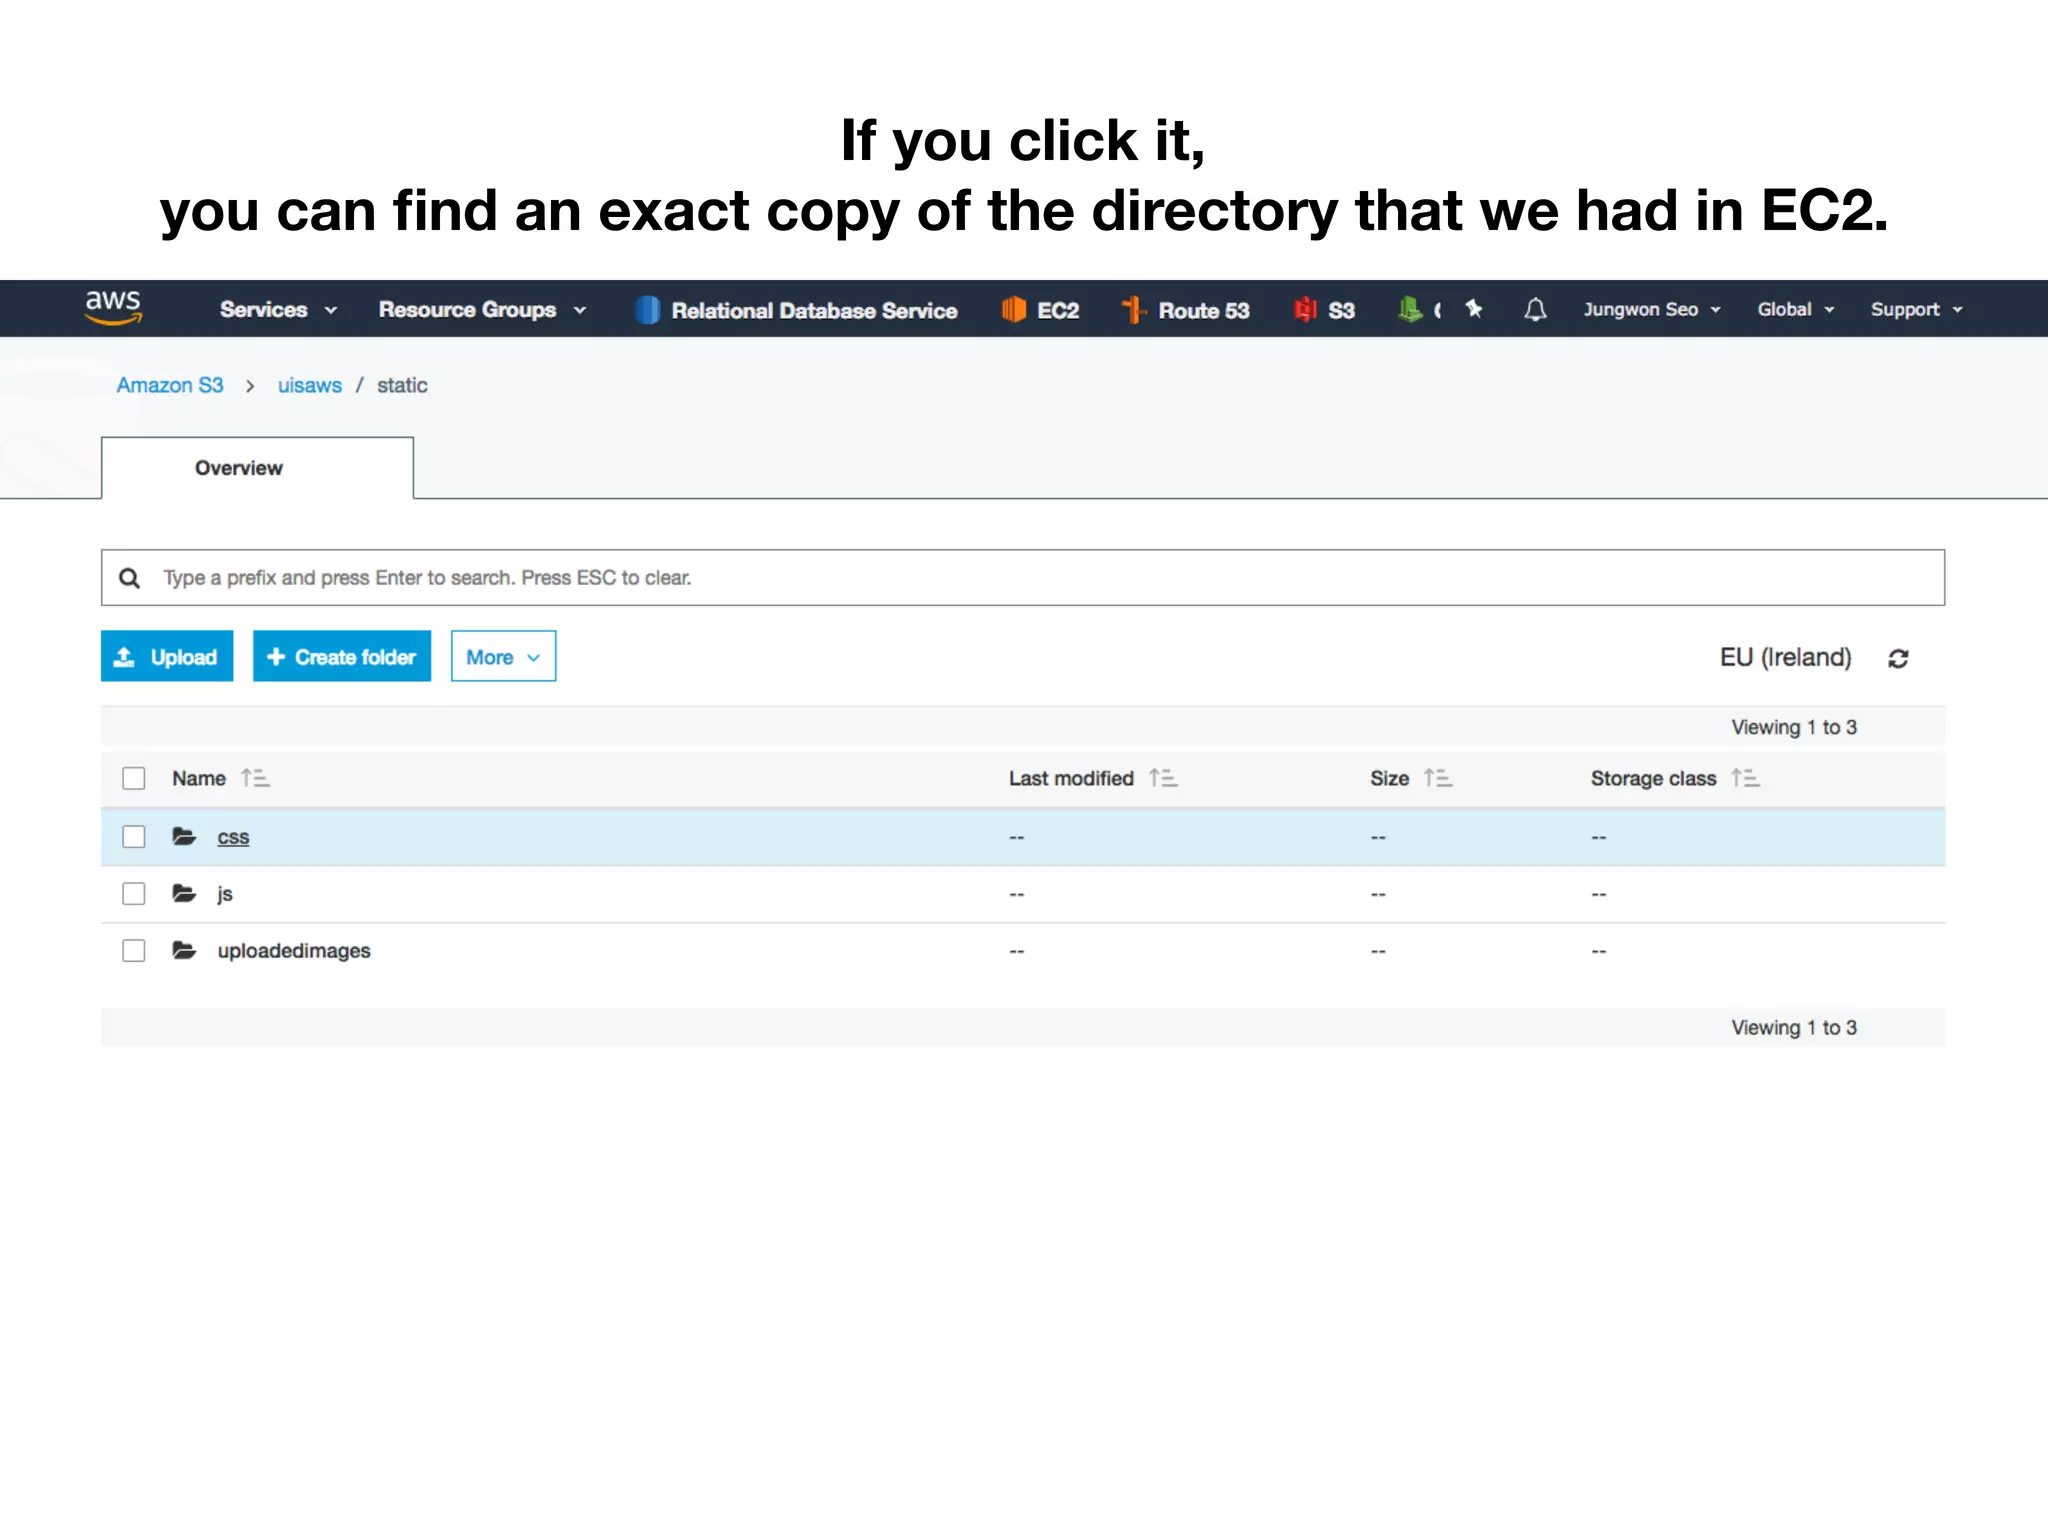Viewport: 2048px width, 1536px height.
Task: Go to Amazon S3 breadcrumb link
Action: [x=170, y=385]
